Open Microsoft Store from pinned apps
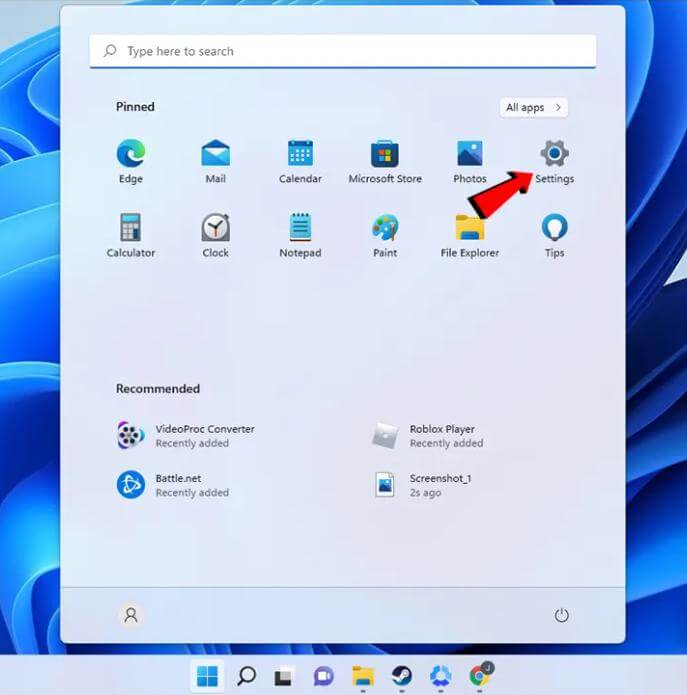 click(385, 161)
